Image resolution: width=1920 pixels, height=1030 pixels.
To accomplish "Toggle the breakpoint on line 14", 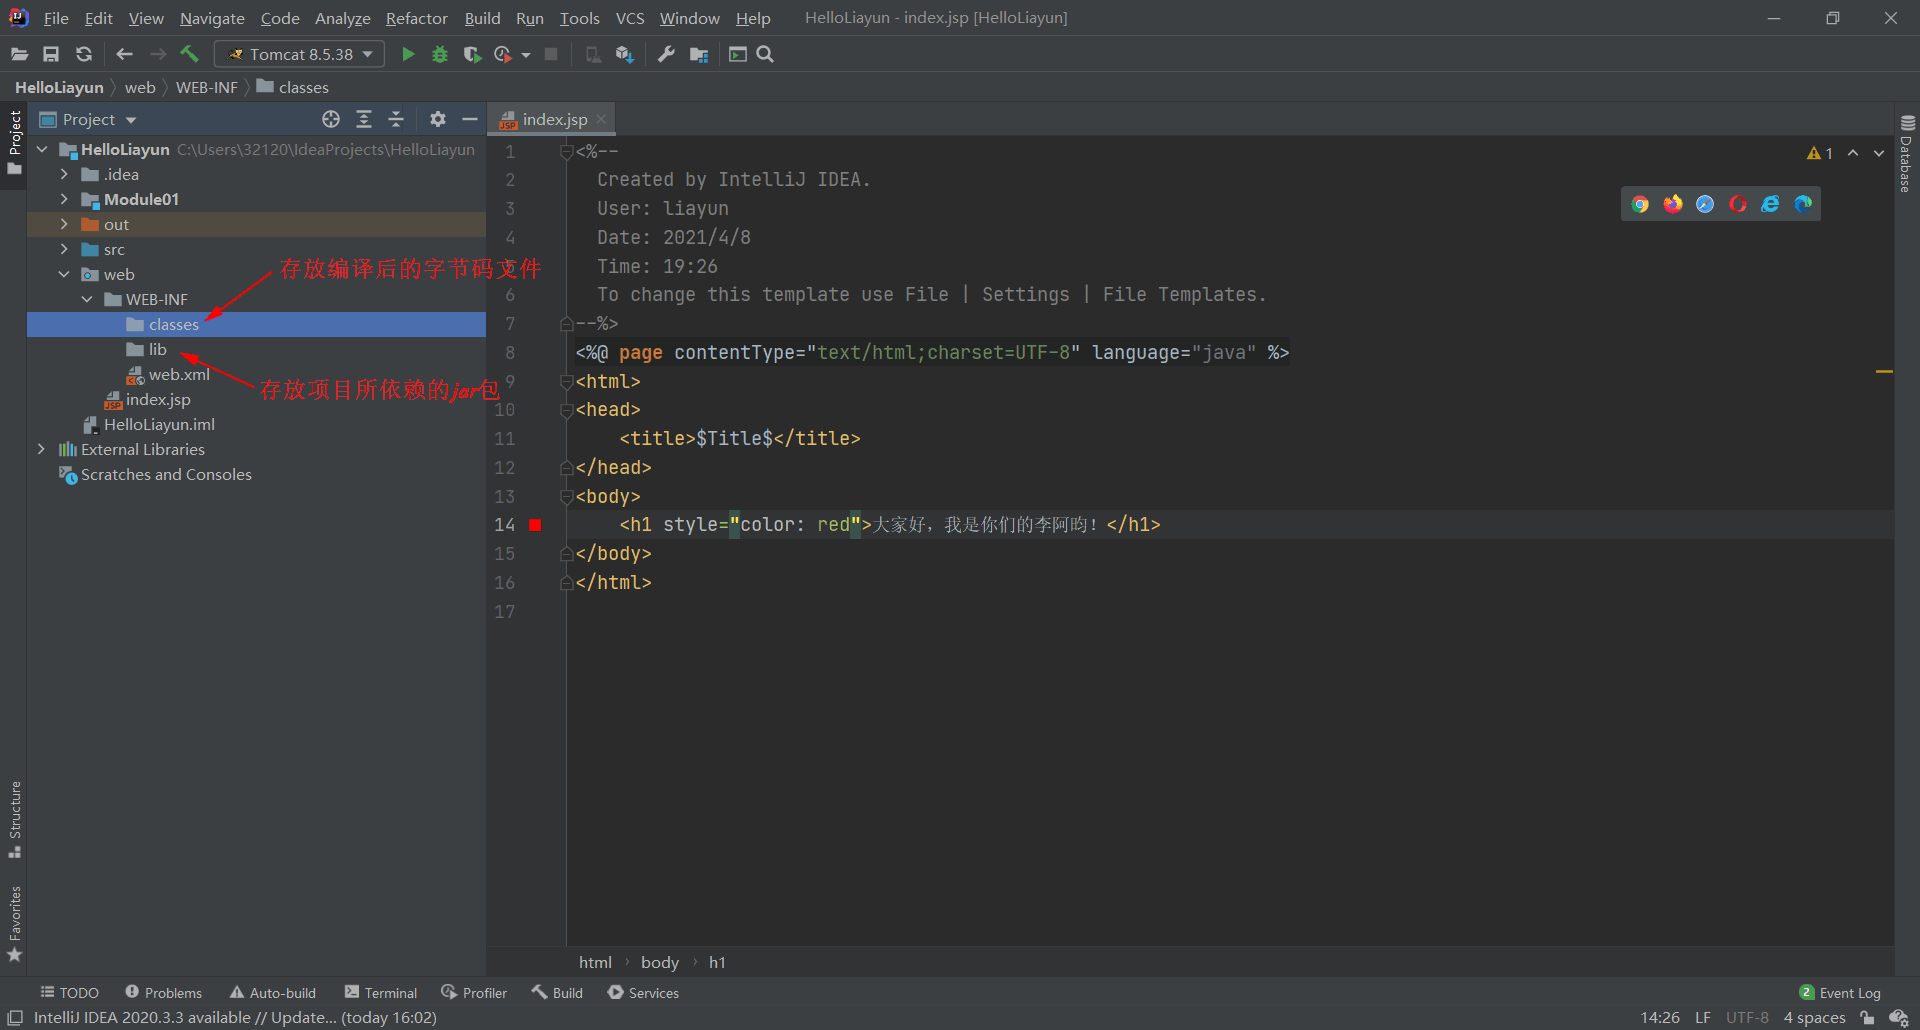I will pyautogui.click(x=535, y=525).
